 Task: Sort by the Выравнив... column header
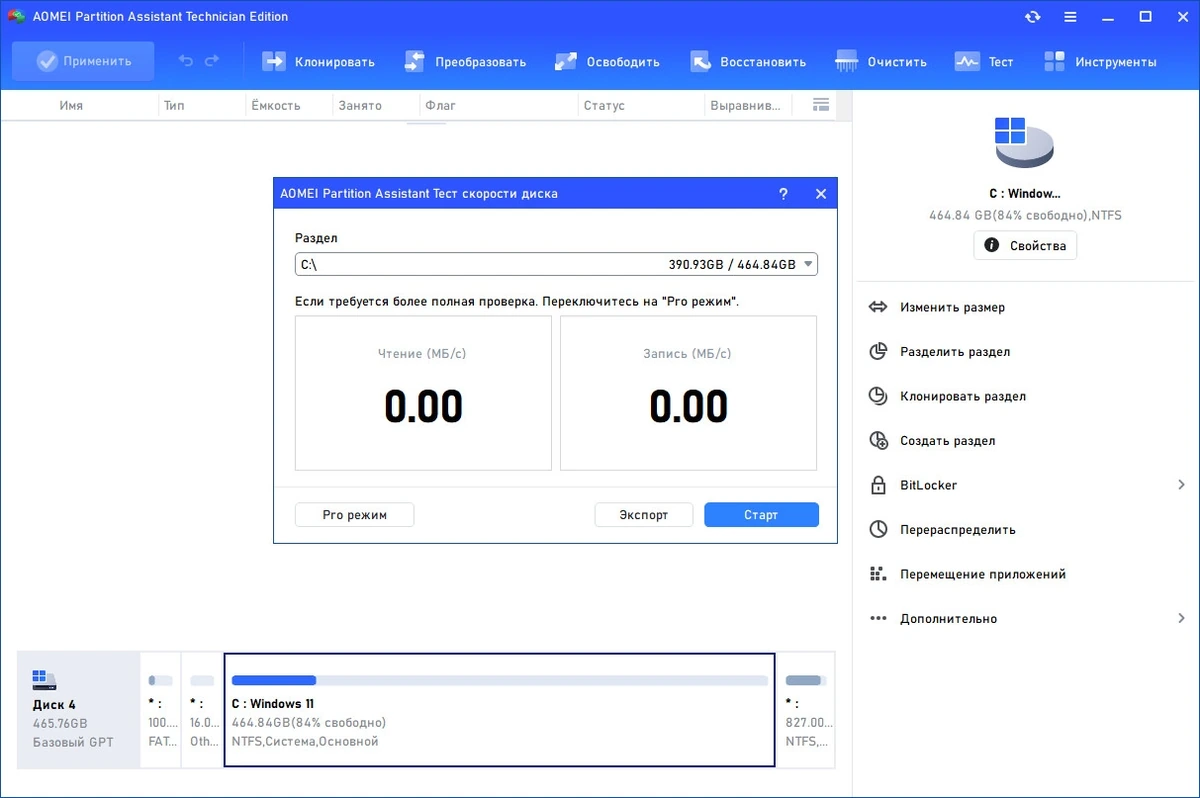tap(745, 105)
